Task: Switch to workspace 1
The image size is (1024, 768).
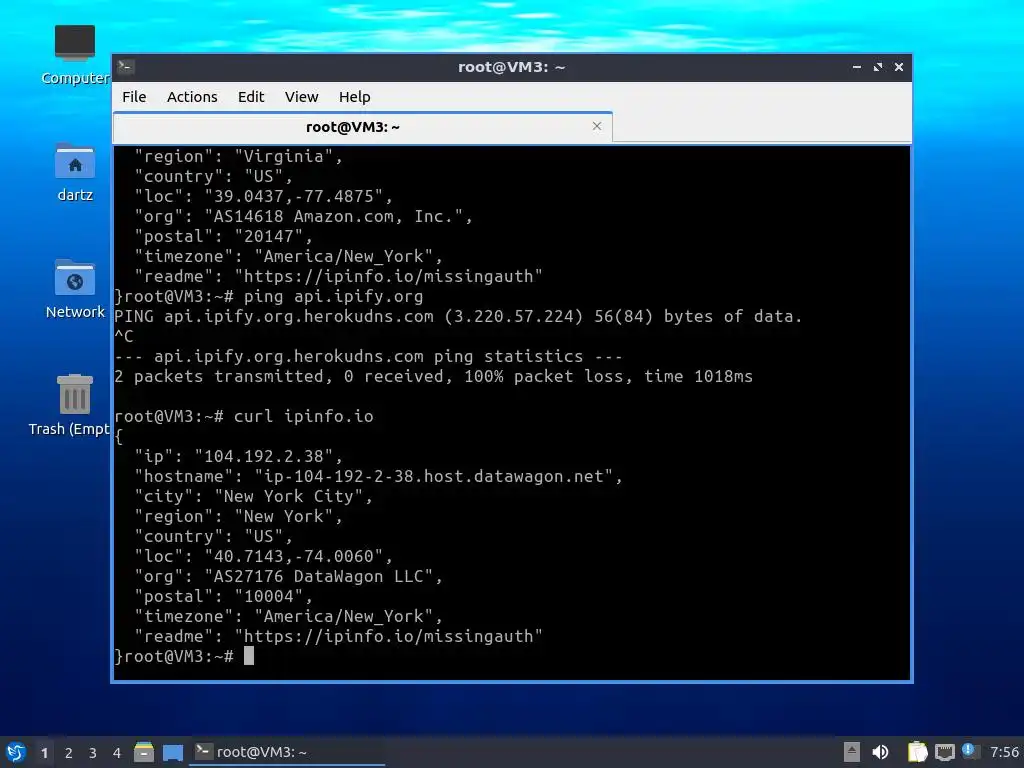Action: click(44, 753)
